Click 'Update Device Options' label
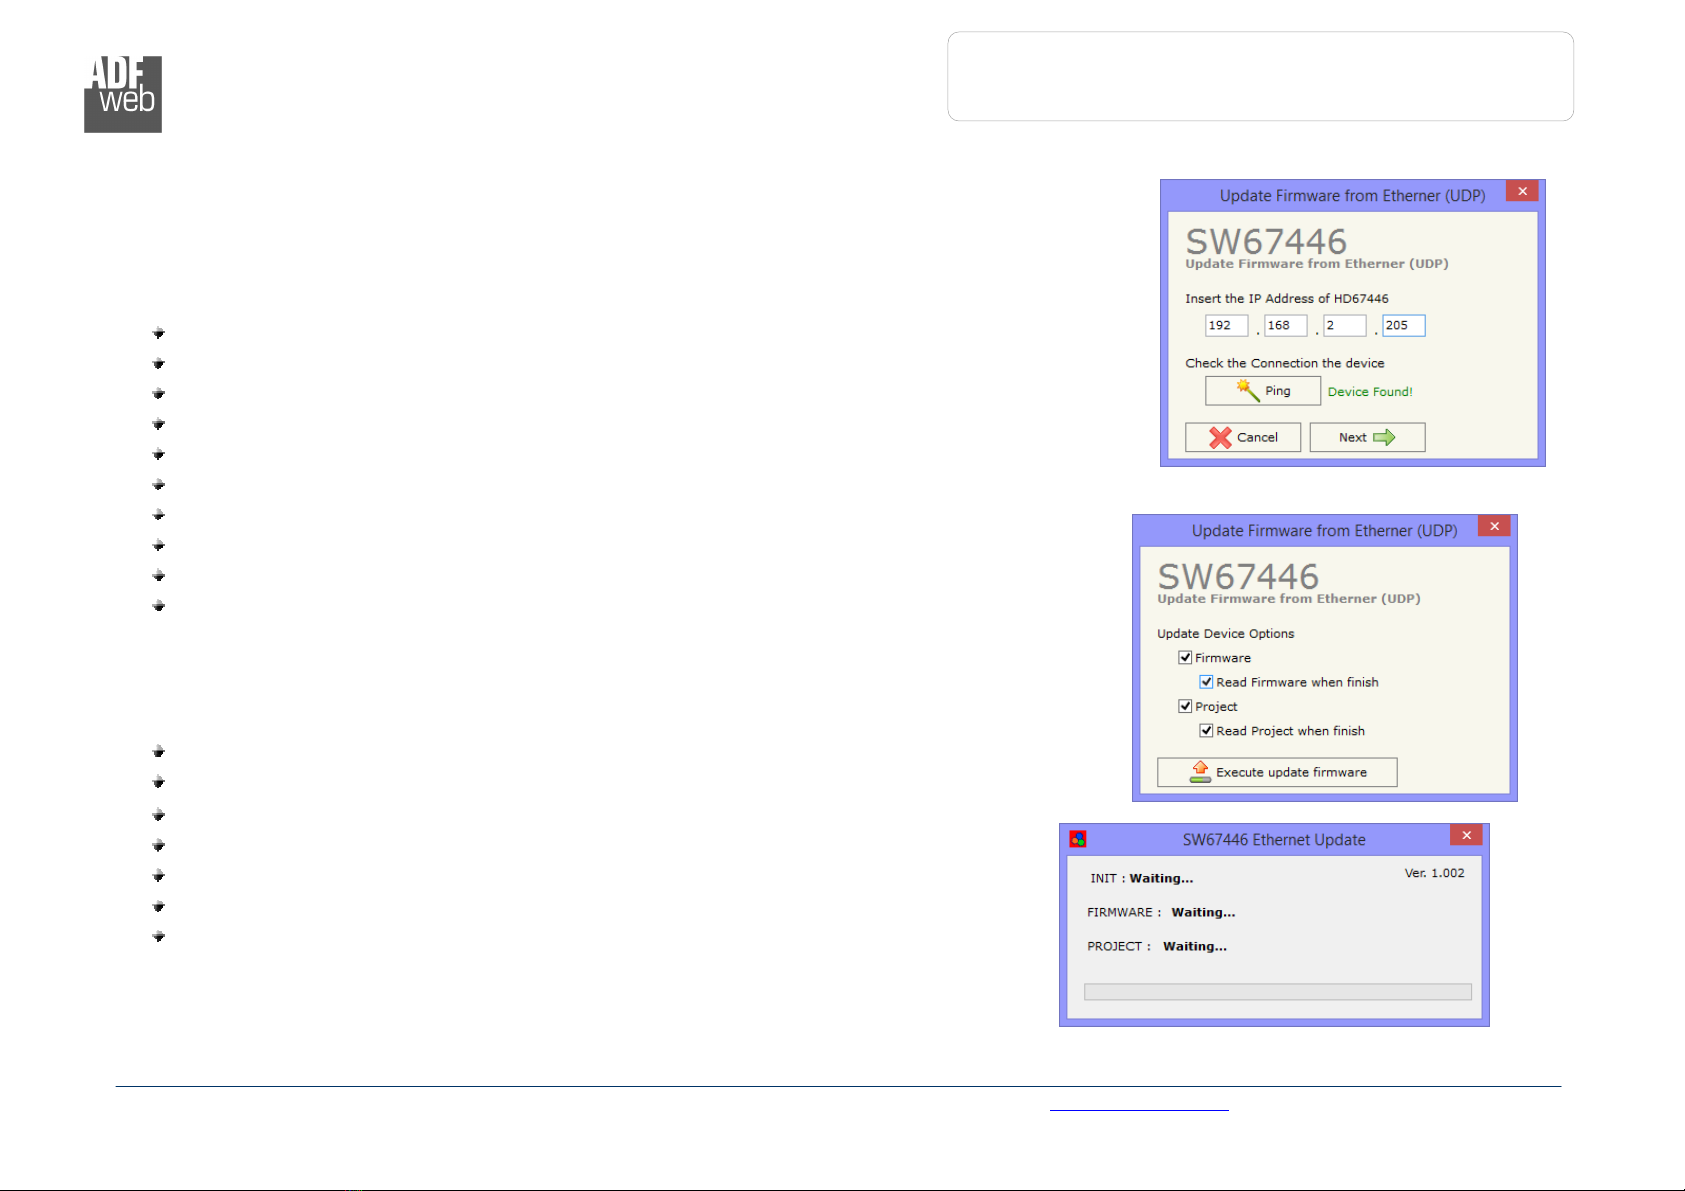The height and width of the screenshot is (1191, 1685). click(x=1226, y=633)
